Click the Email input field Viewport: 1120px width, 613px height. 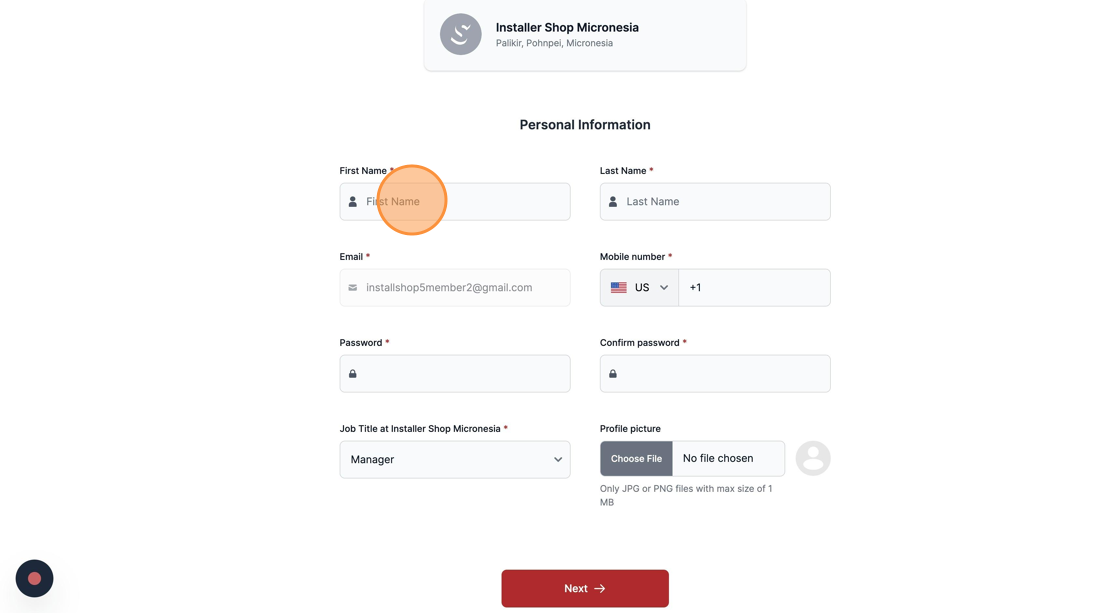point(465,288)
